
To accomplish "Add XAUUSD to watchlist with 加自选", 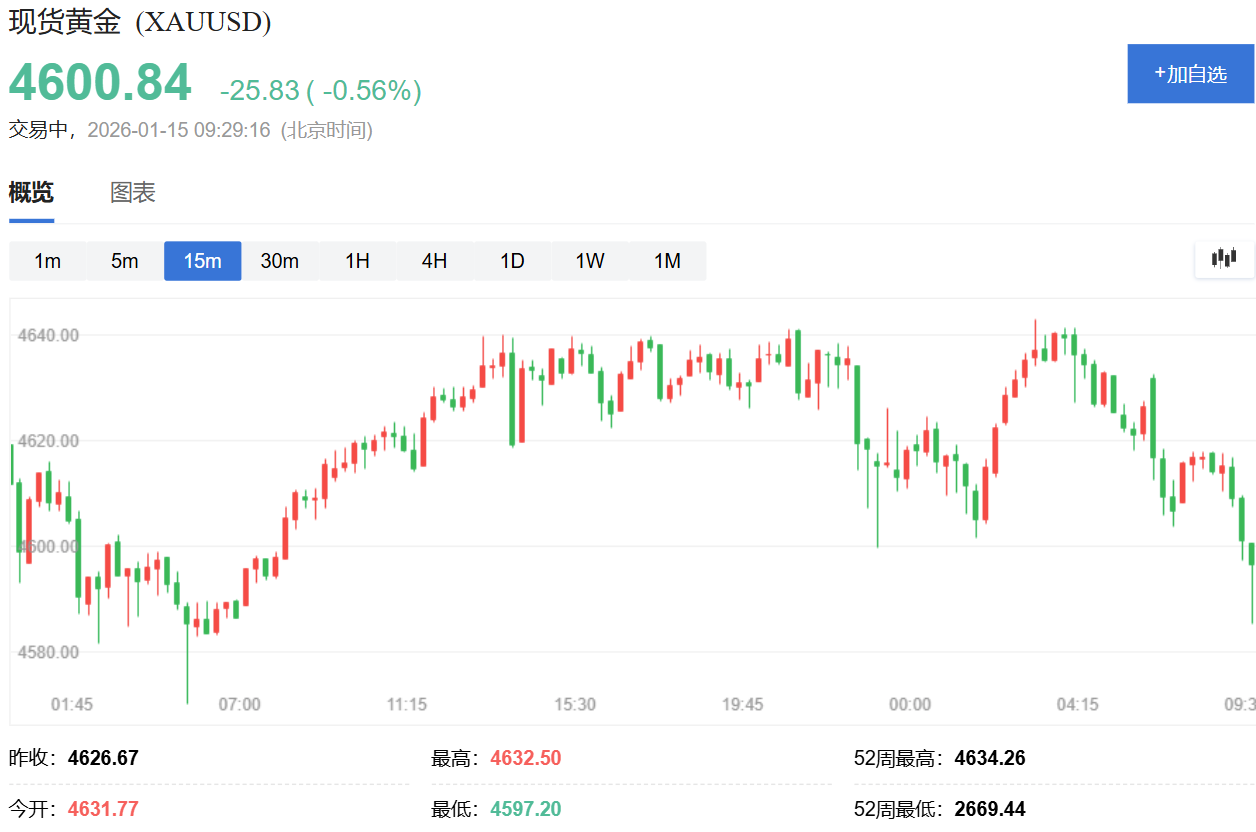I will 1190,74.
